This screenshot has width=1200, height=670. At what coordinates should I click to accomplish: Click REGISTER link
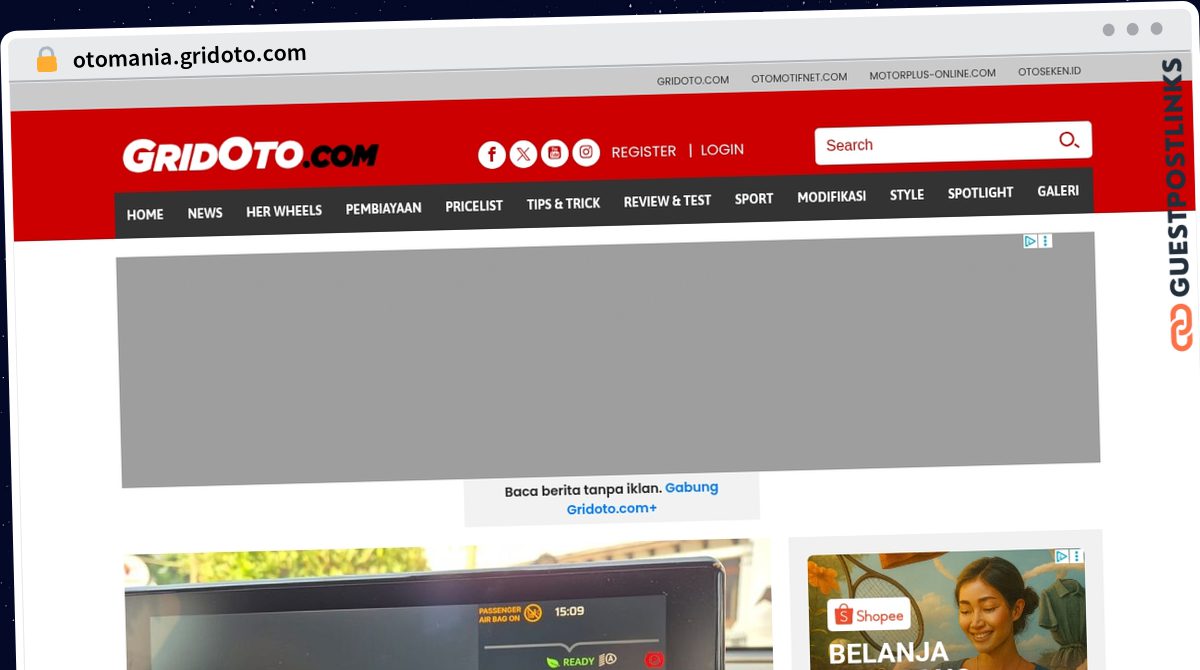644,151
